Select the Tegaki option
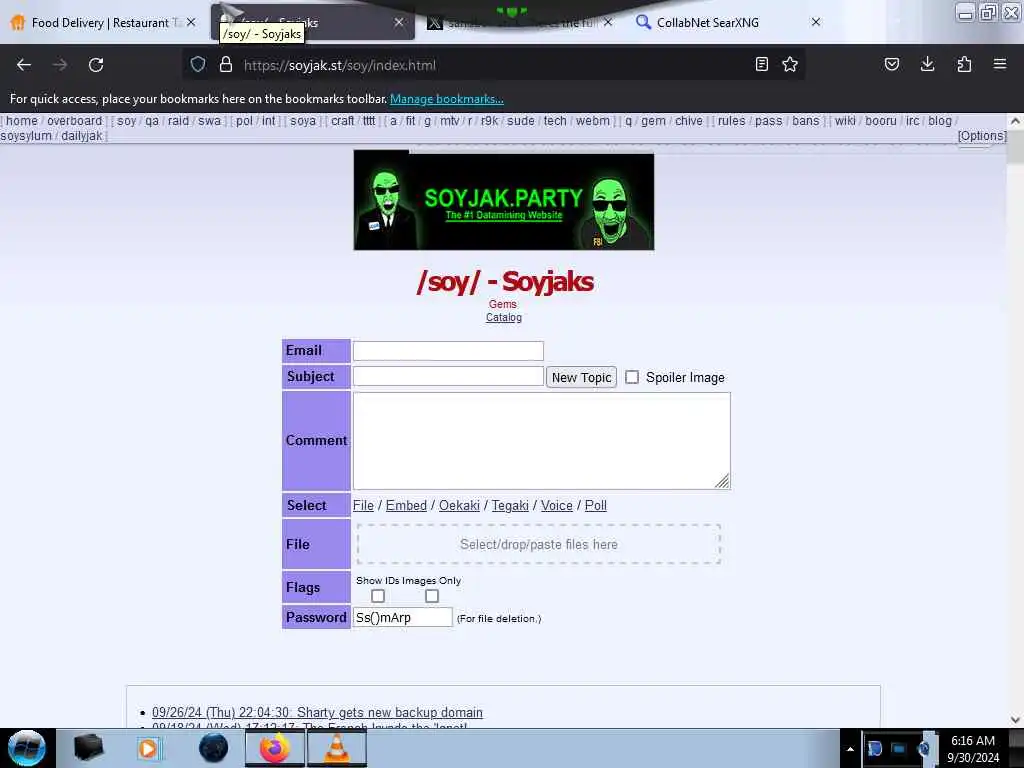The height and width of the screenshot is (768, 1024). (x=510, y=505)
